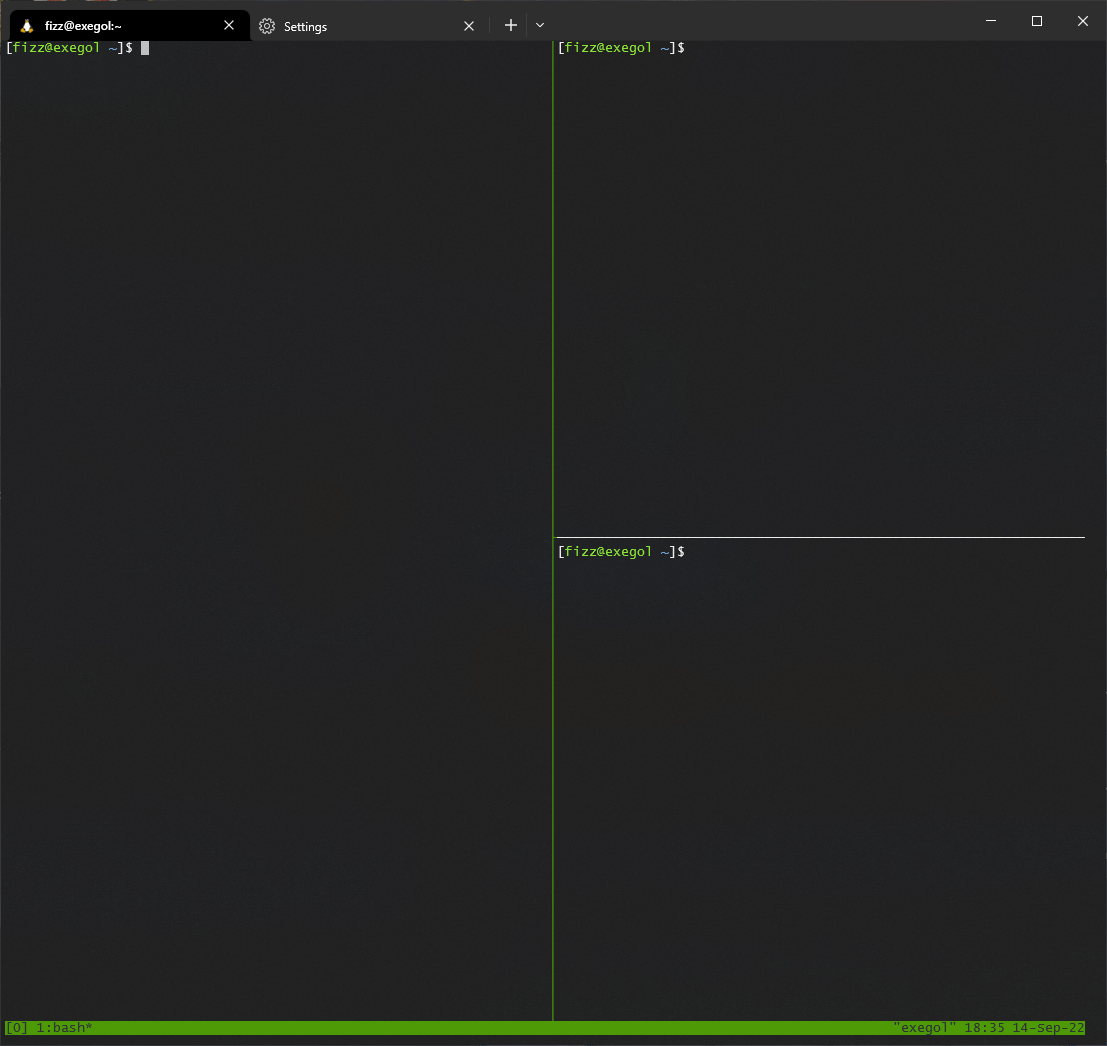Close the Settings tab
The image size is (1107, 1046).
tap(469, 26)
